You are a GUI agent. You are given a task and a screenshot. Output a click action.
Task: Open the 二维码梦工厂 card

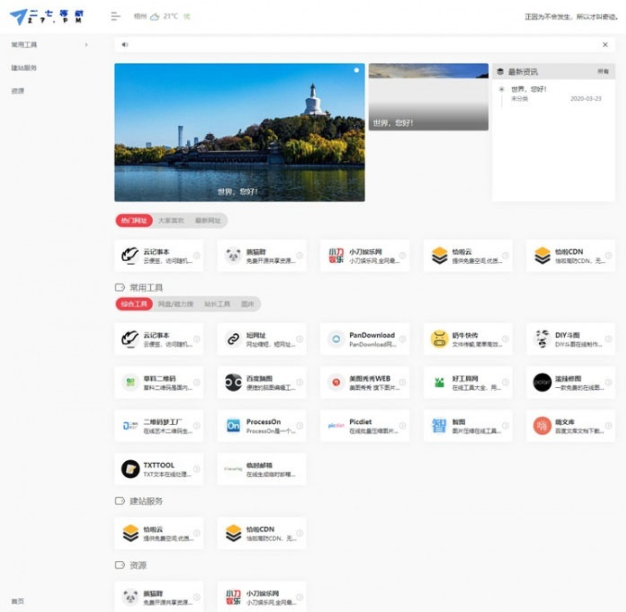click(x=159, y=426)
